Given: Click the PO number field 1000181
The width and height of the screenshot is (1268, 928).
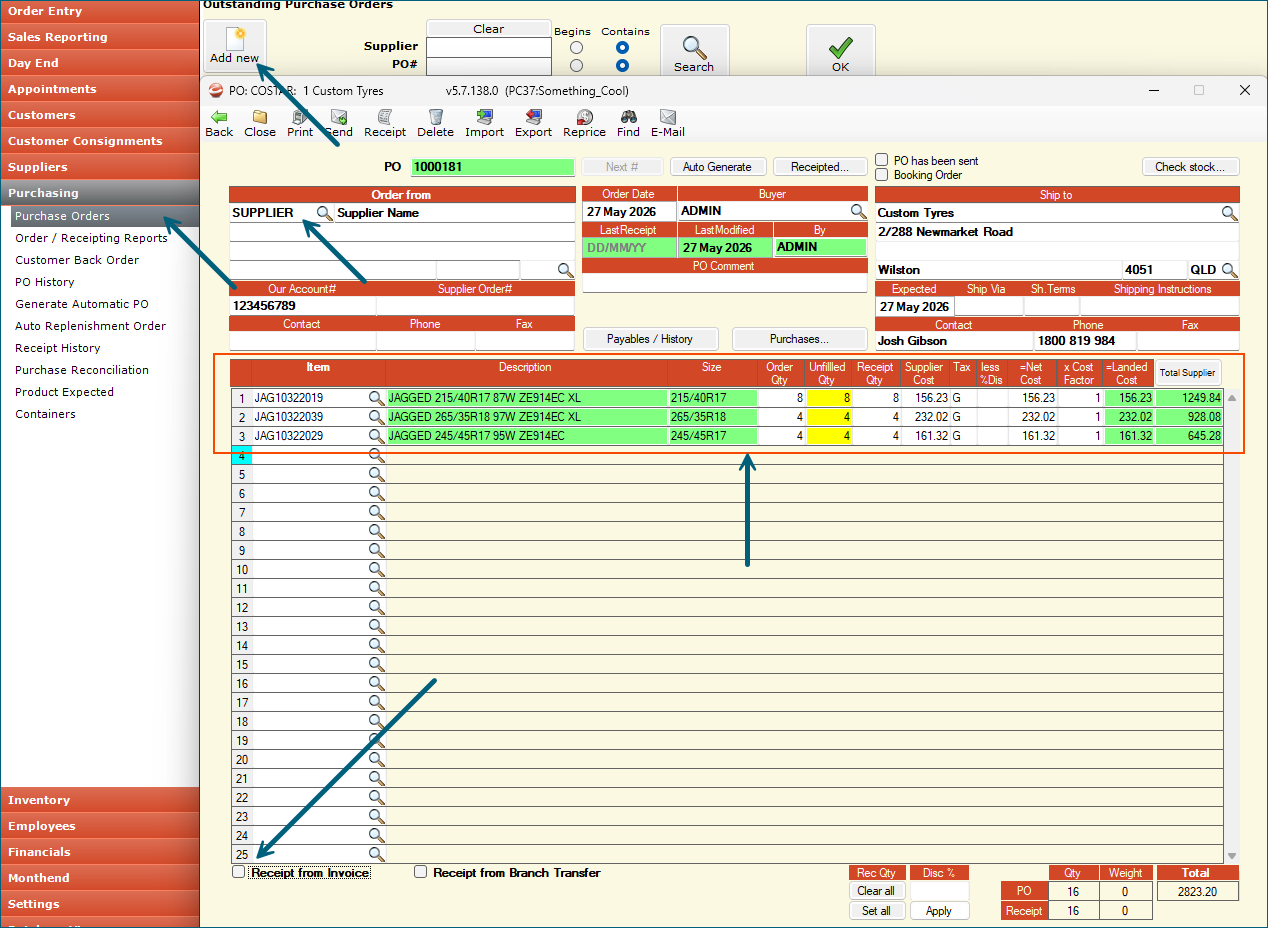Looking at the screenshot, I should 493,167.
